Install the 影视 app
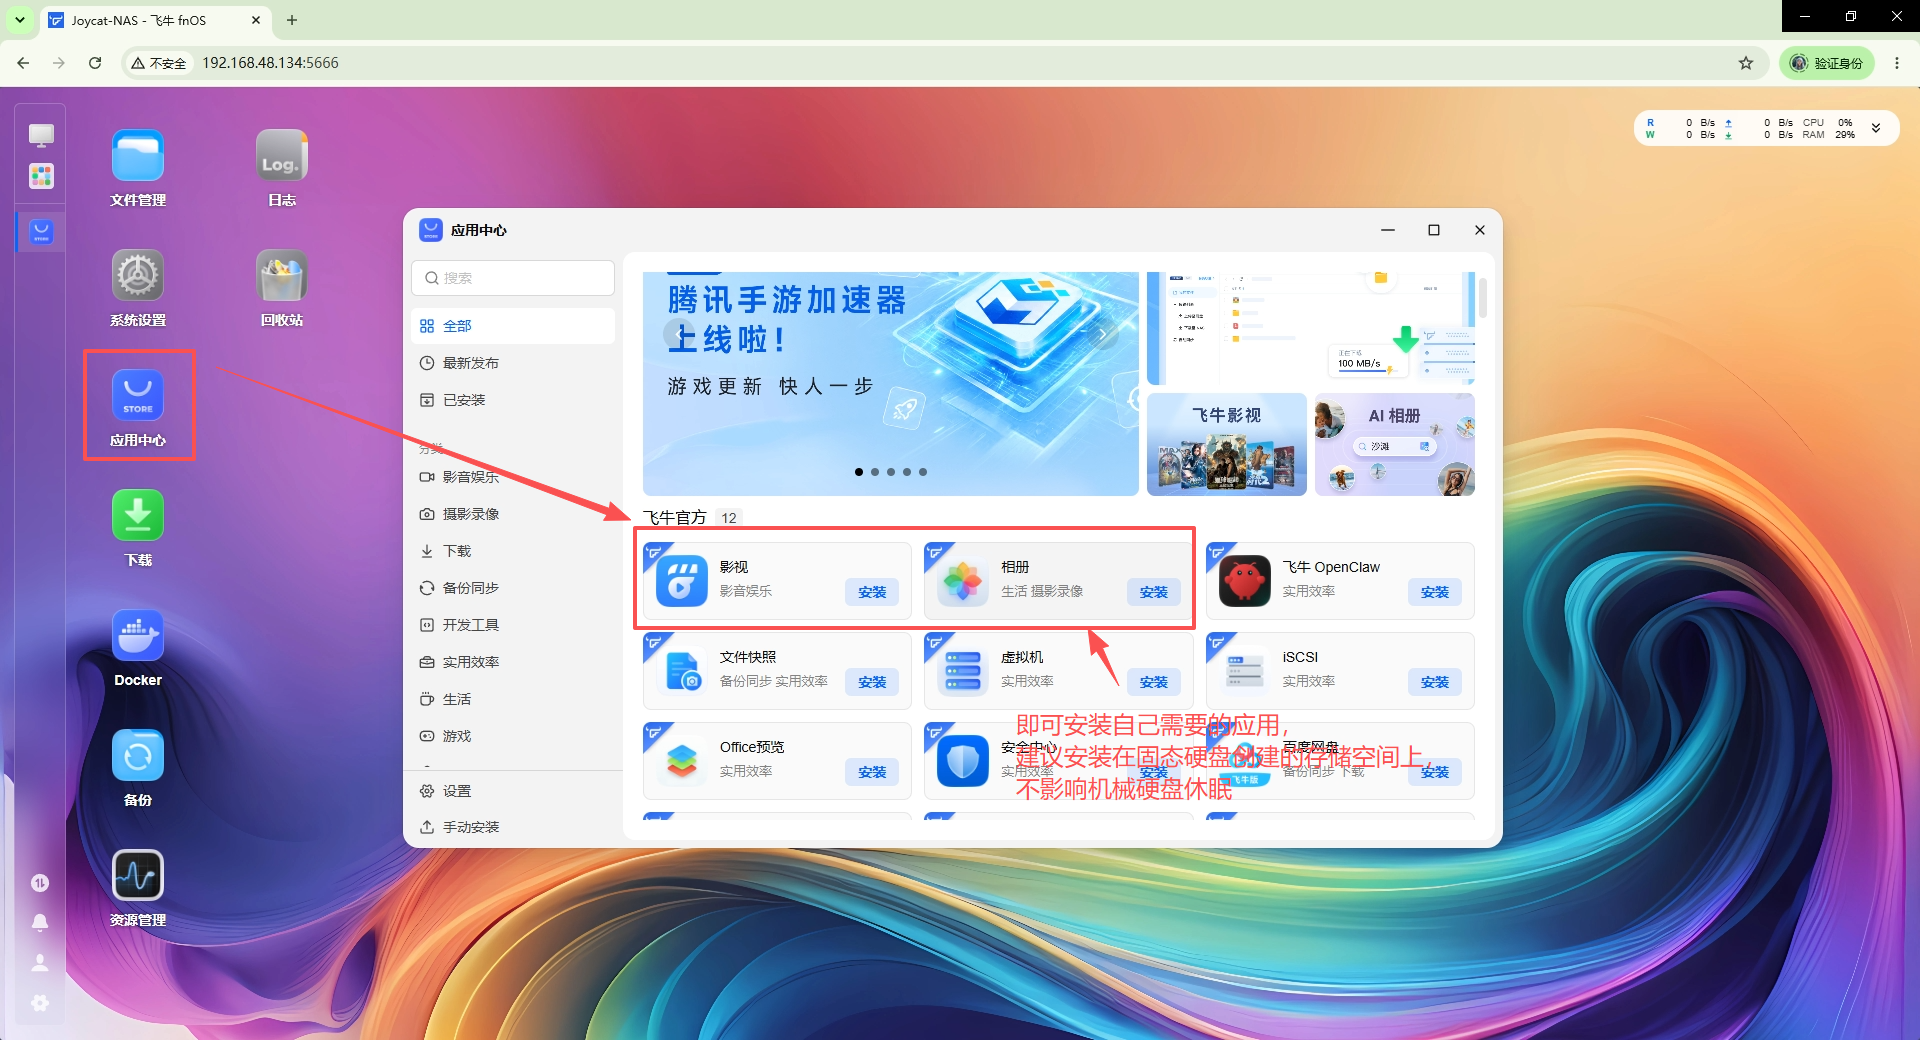 tap(872, 592)
